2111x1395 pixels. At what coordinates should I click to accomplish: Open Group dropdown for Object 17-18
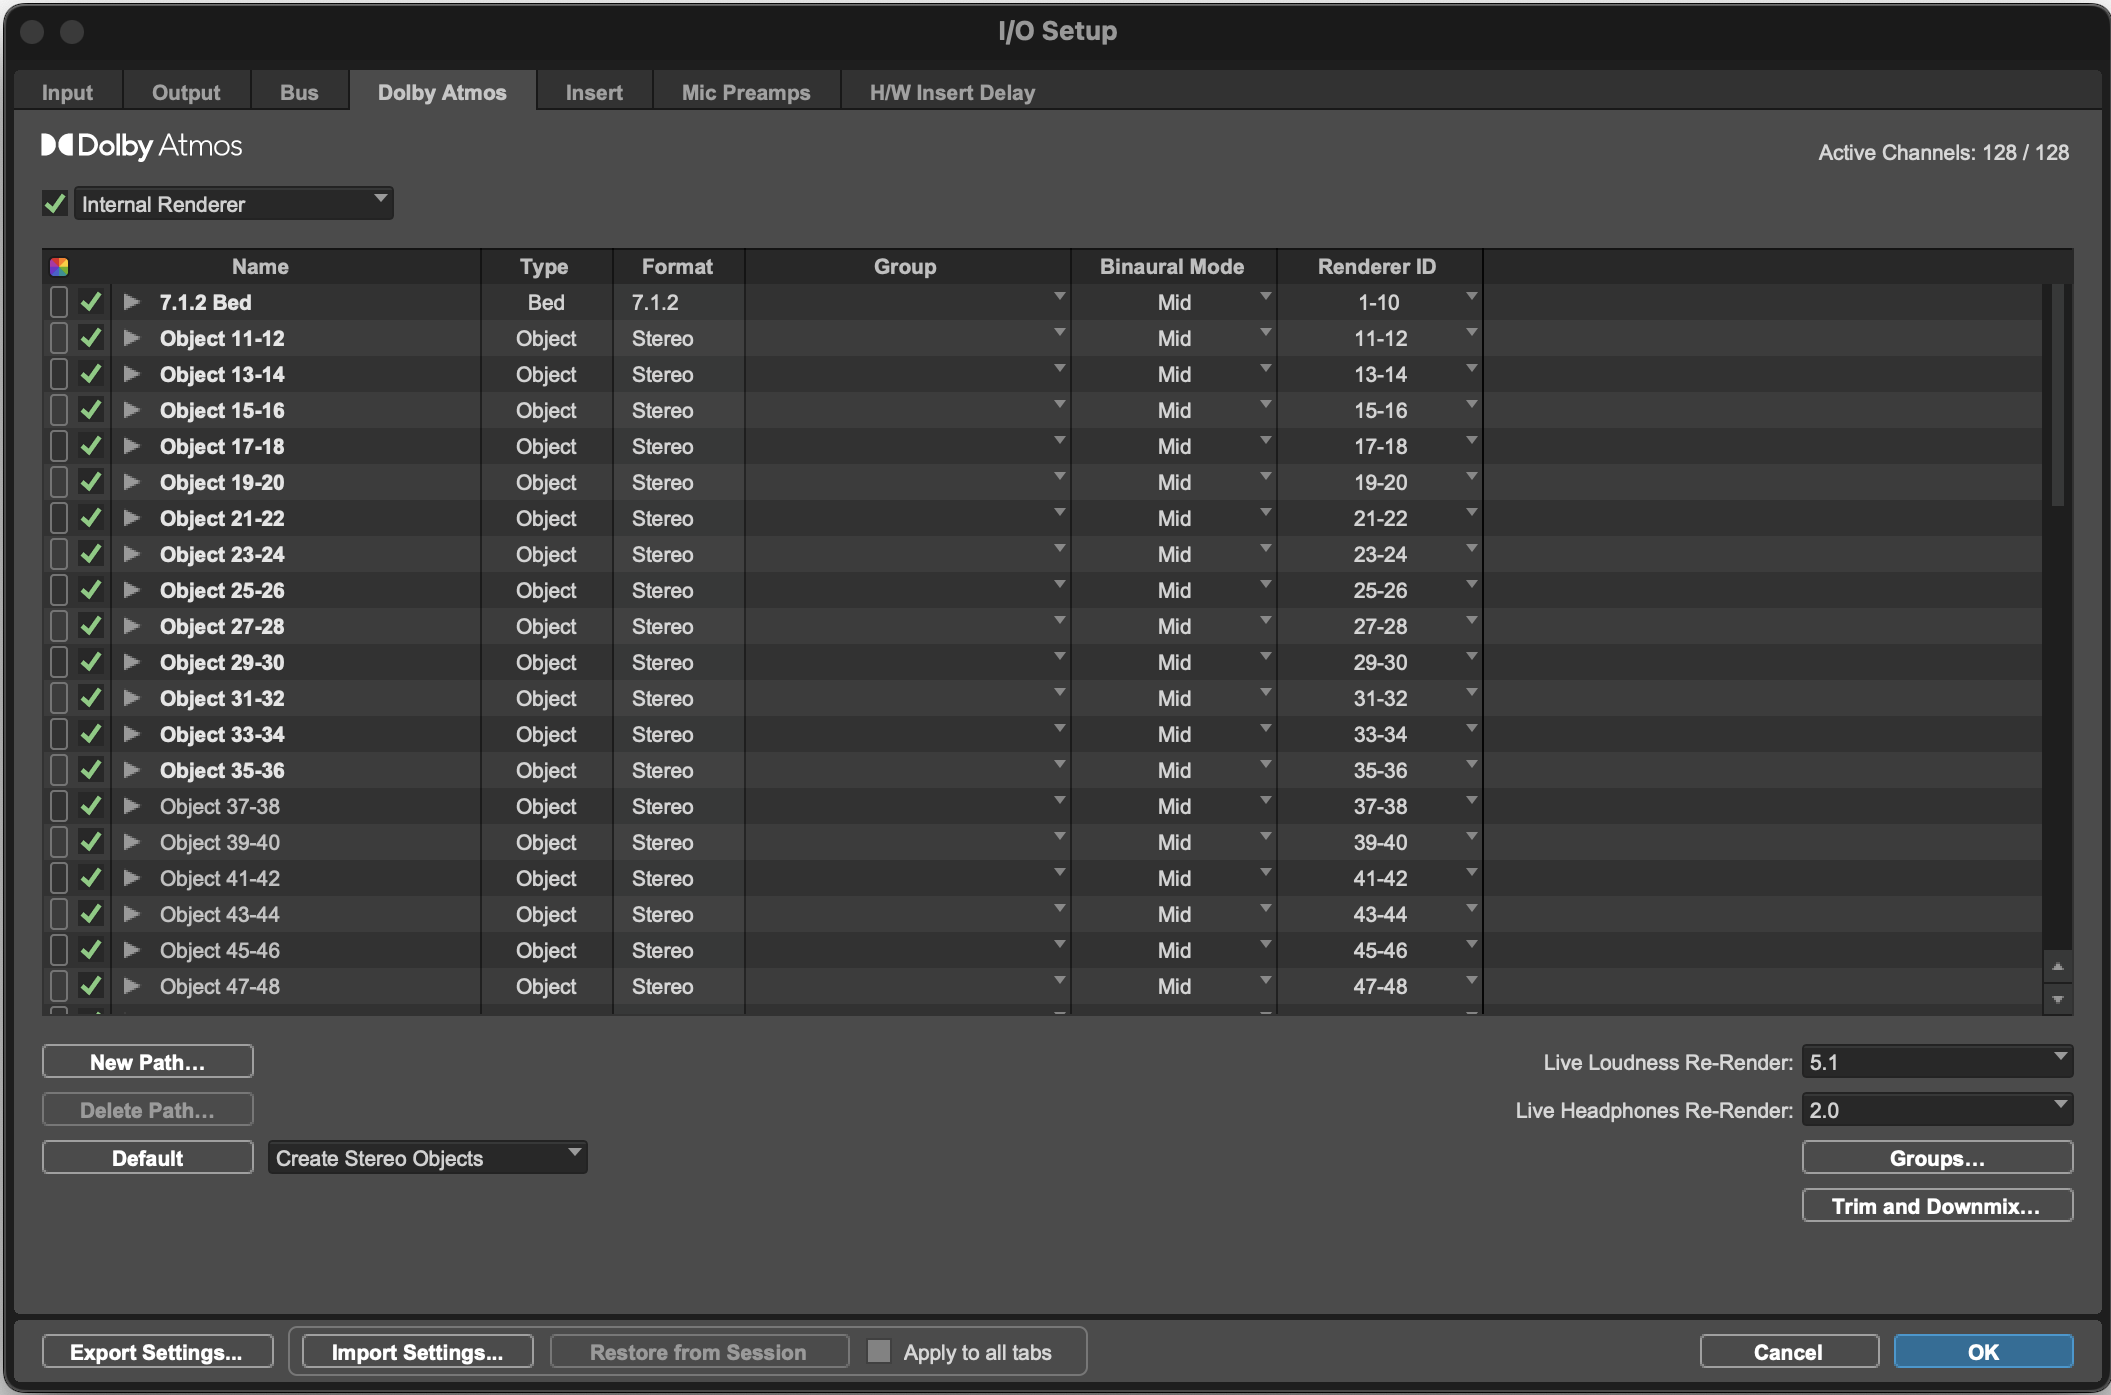click(1059, 441)
